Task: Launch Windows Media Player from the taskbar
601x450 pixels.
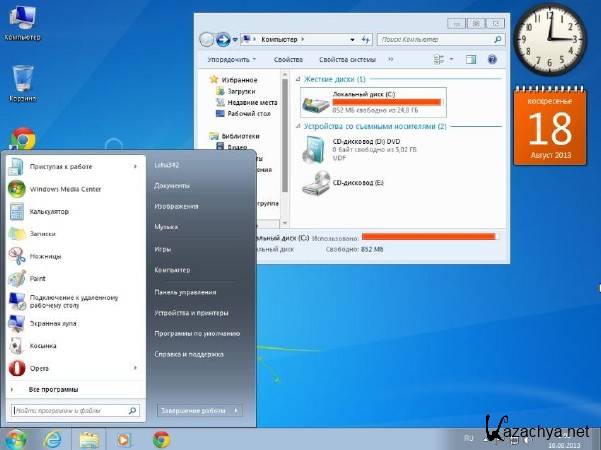Action: pyautogui.click(x=124, y=439)
